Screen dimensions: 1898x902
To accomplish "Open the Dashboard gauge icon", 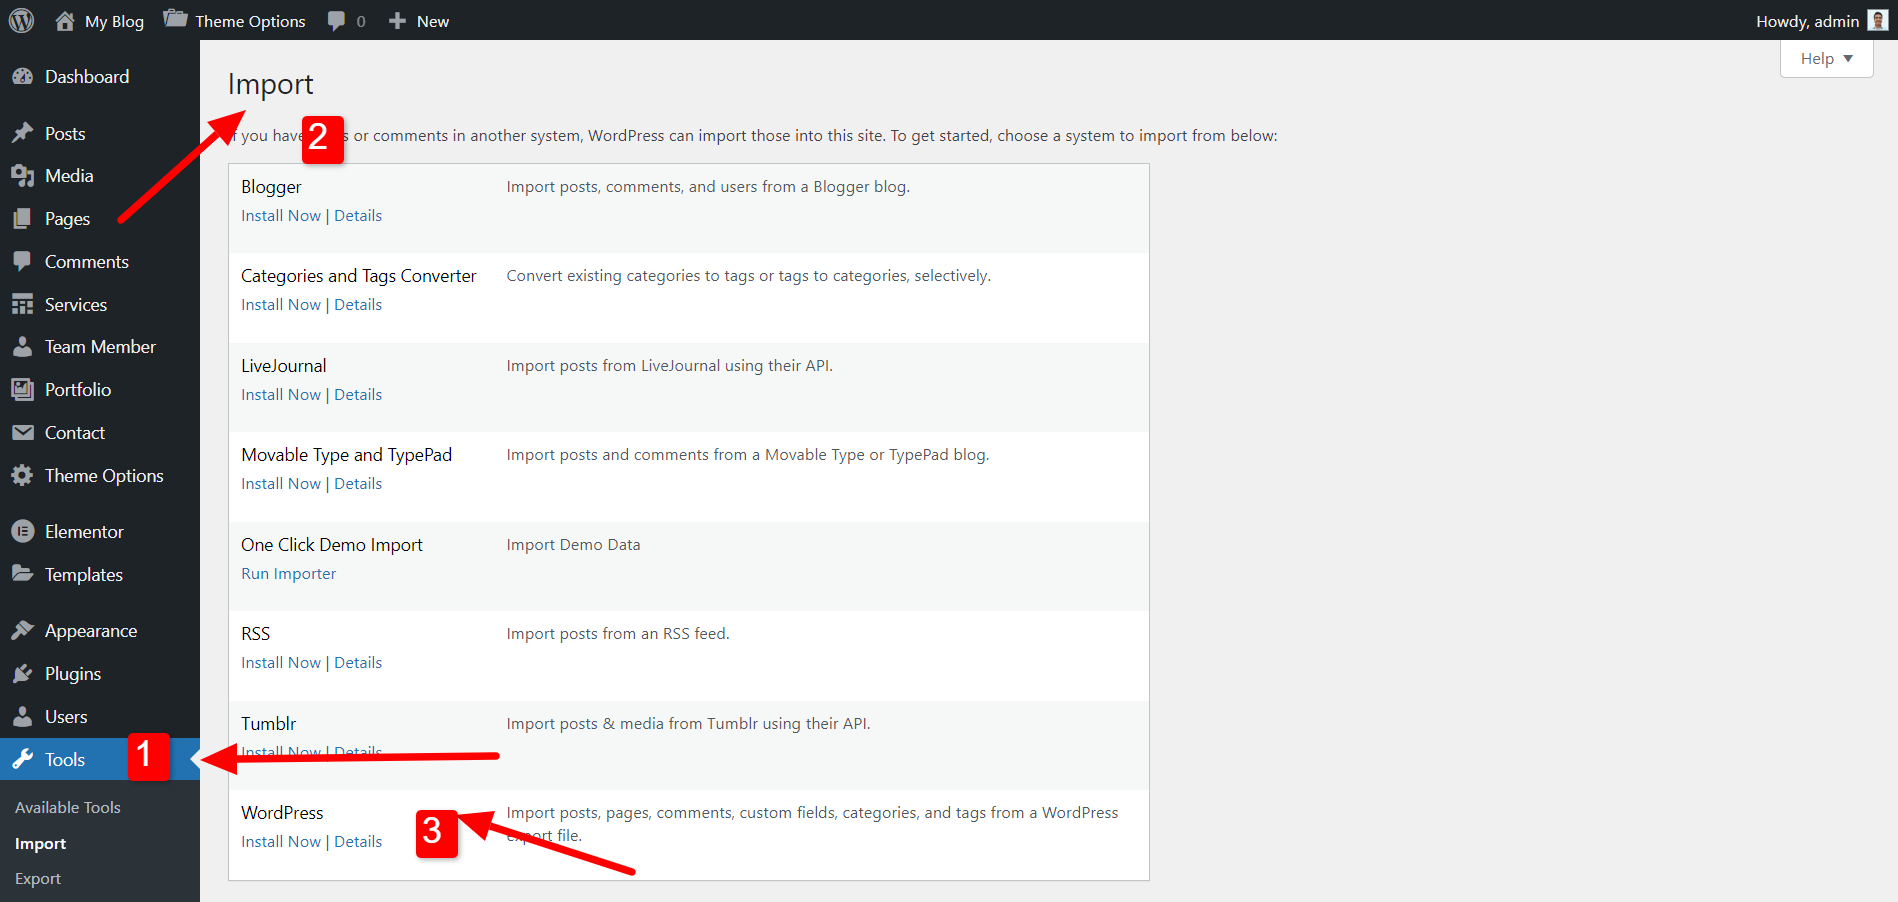I will (22, 77).
